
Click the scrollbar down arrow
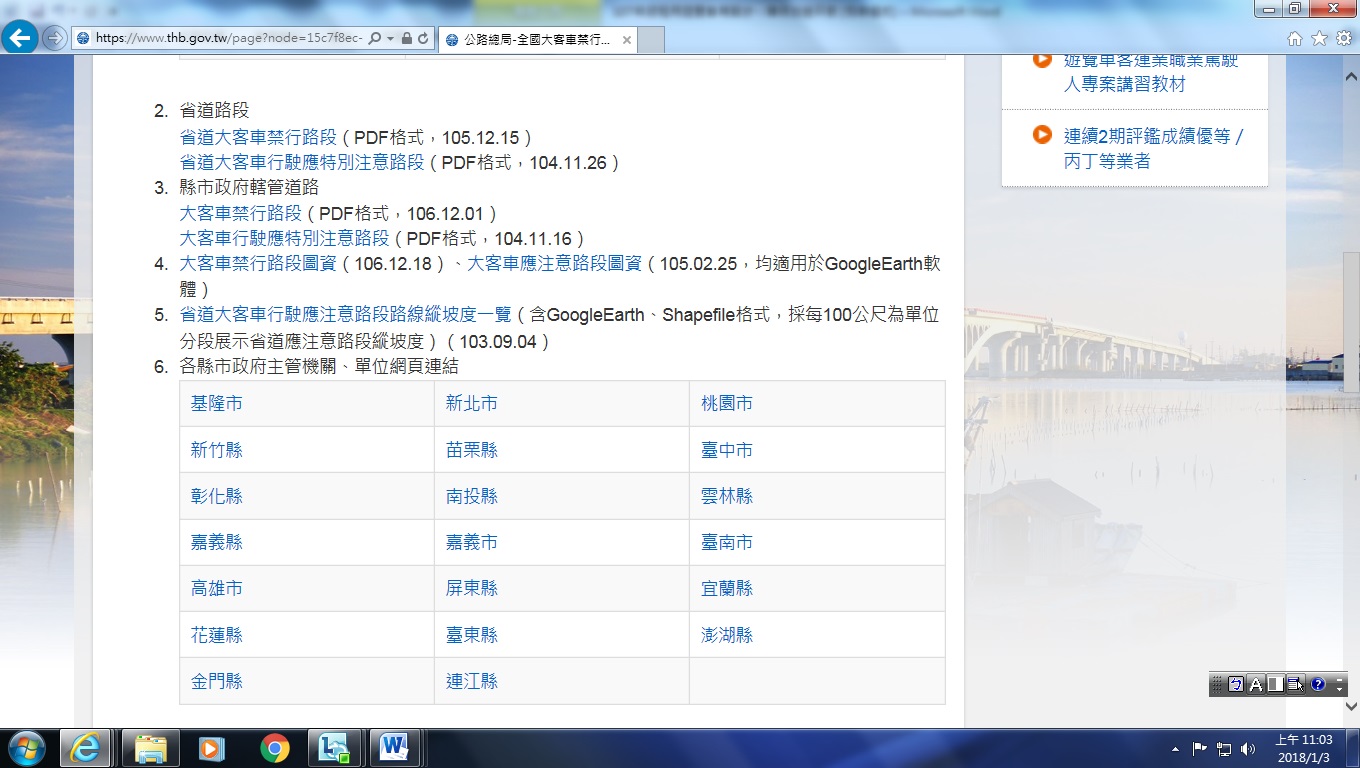pos(1351,706)
